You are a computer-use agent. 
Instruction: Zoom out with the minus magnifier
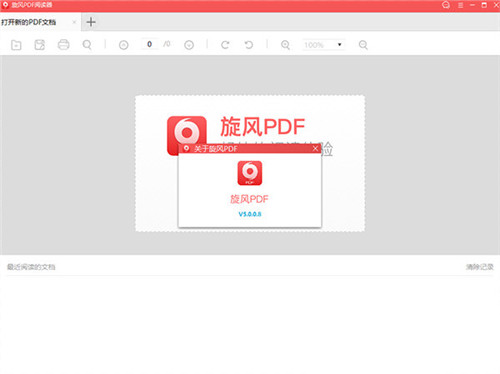363,45
